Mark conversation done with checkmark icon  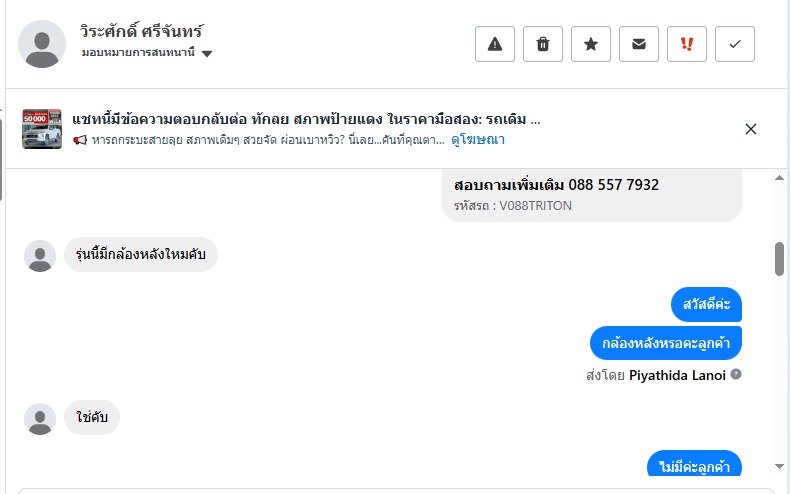pos(735,44)
